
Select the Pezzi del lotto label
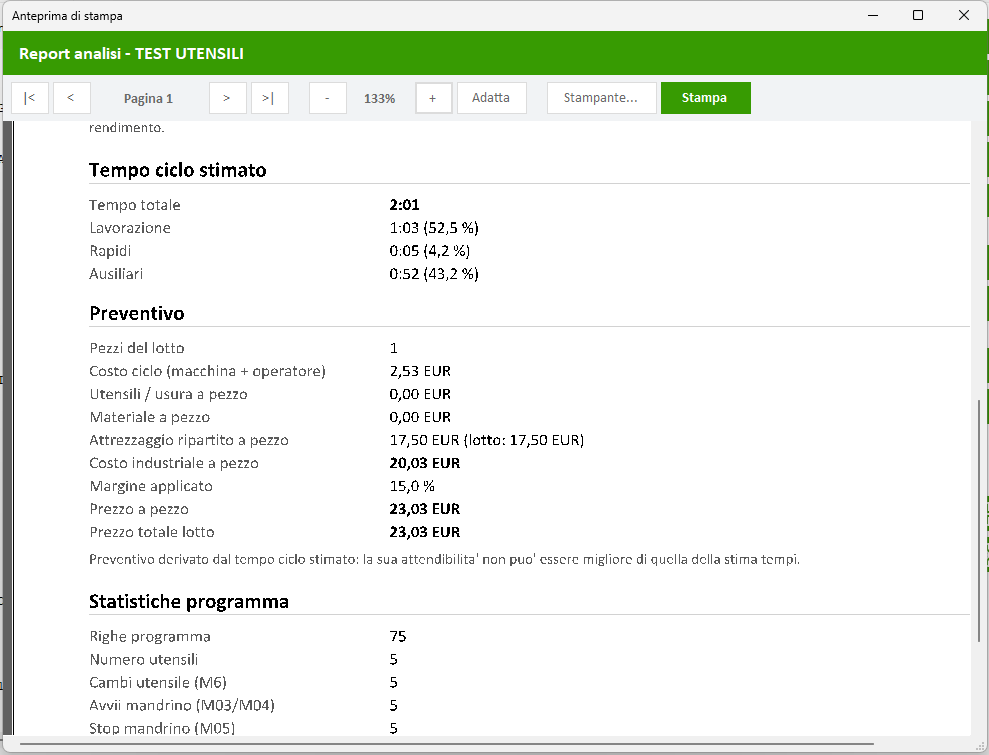137,348
